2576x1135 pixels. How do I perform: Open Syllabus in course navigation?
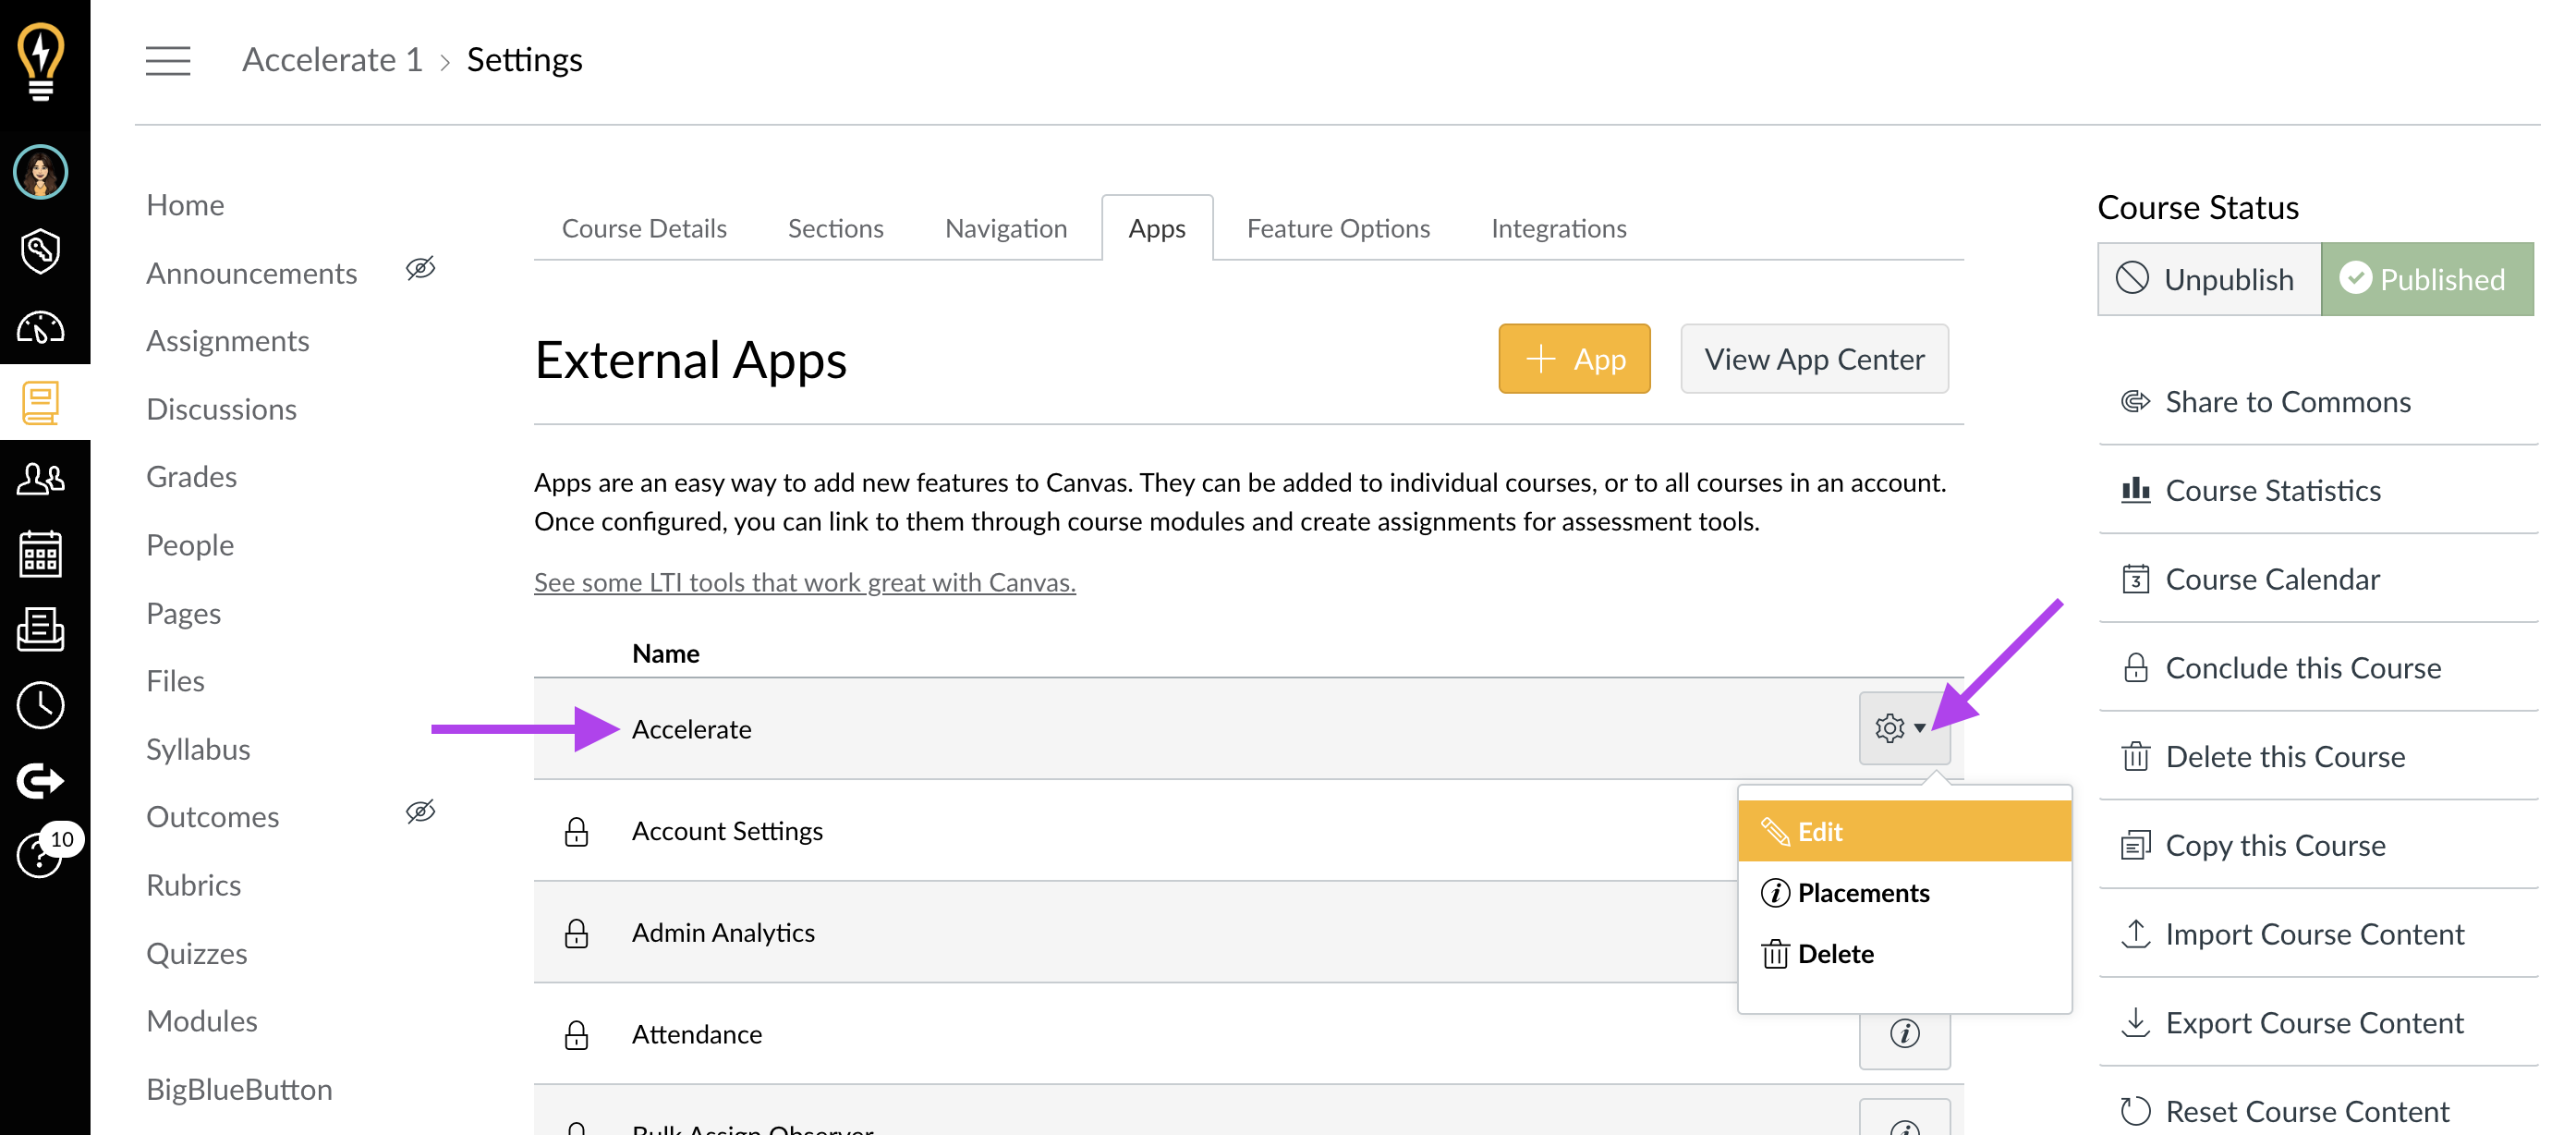click(x=198, y=748)
